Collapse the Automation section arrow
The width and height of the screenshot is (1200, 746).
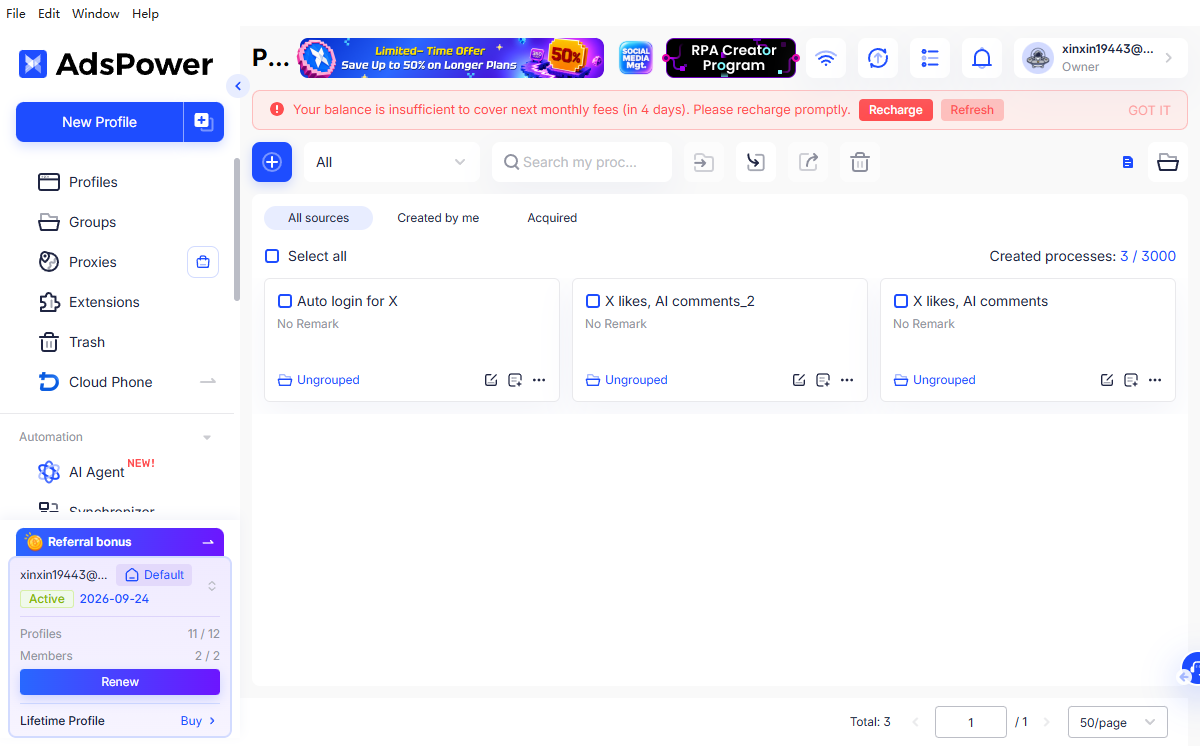[x=207, y=437]
